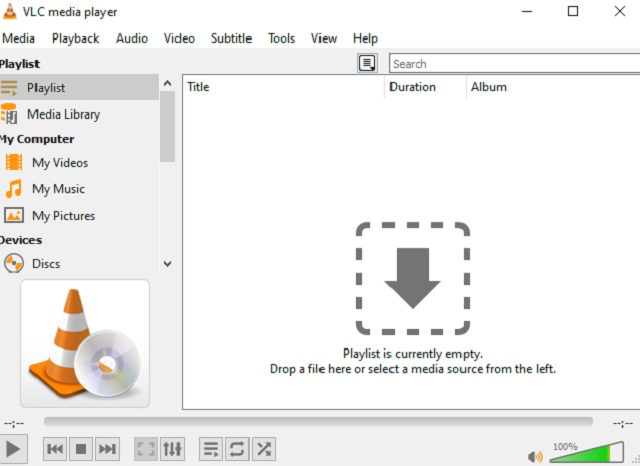Open the Video menu

tap(179, 38)
